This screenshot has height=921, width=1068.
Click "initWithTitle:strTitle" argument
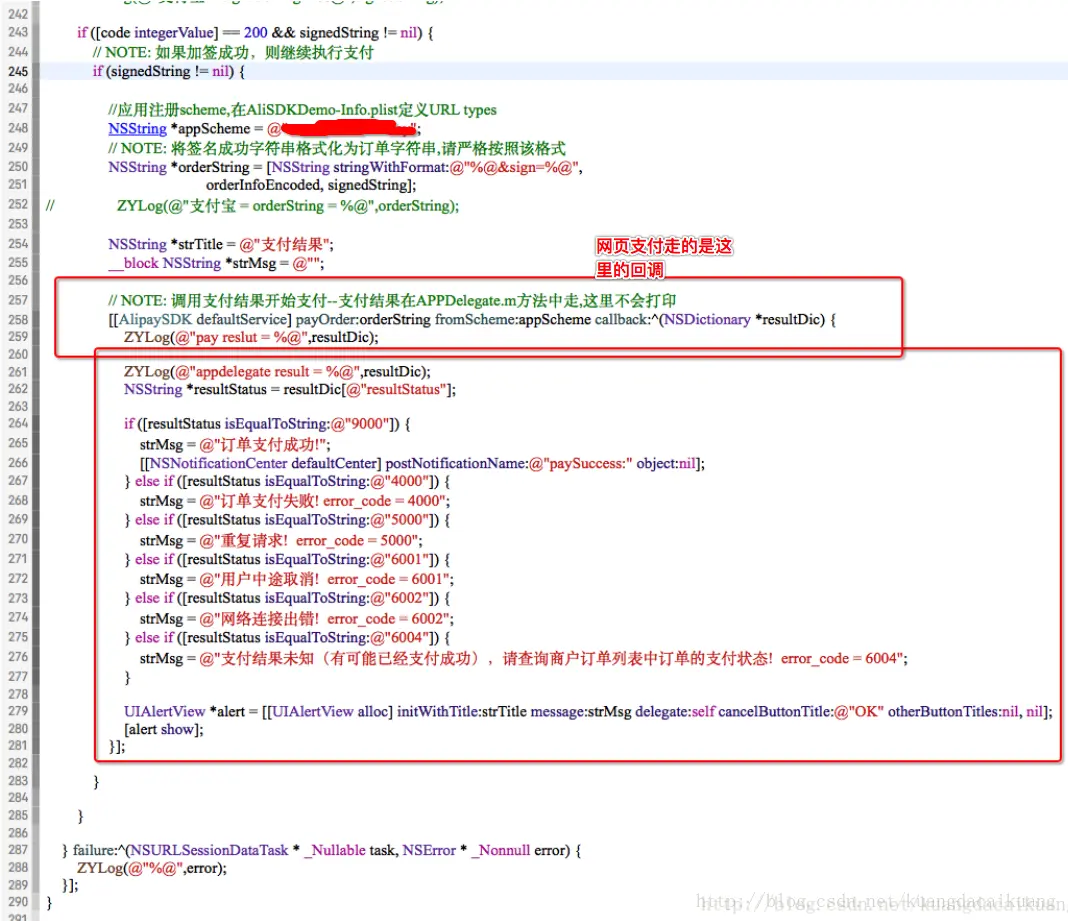tap(462, 712)
